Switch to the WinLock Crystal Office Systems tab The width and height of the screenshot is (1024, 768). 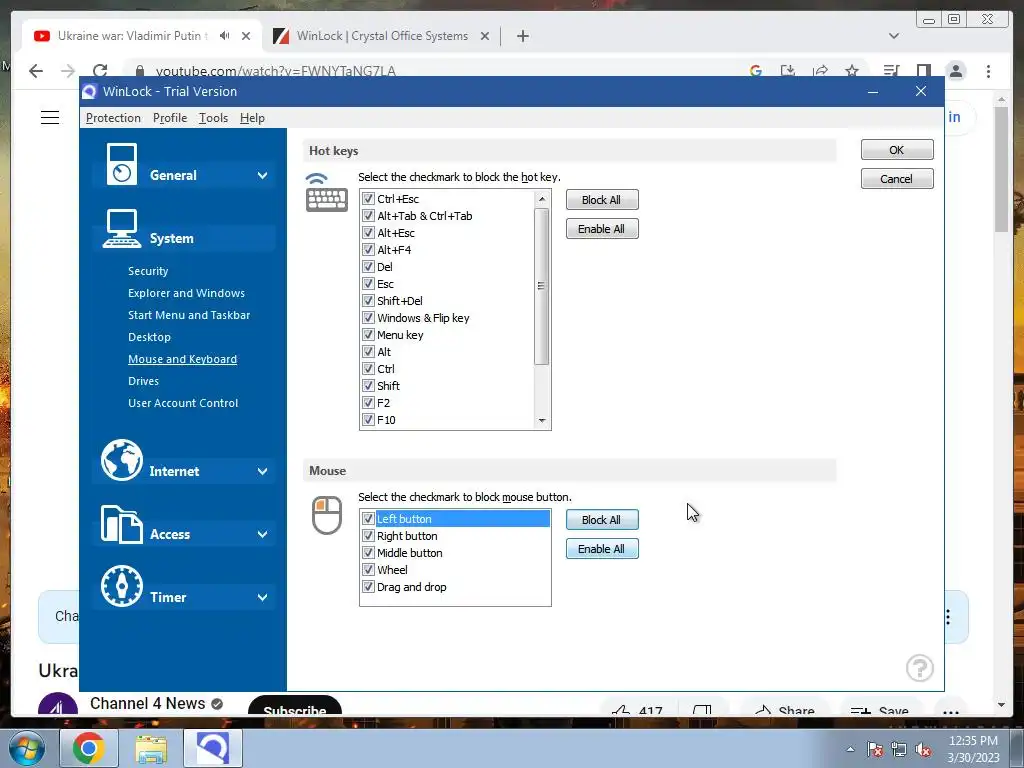[x=381, y=36]
